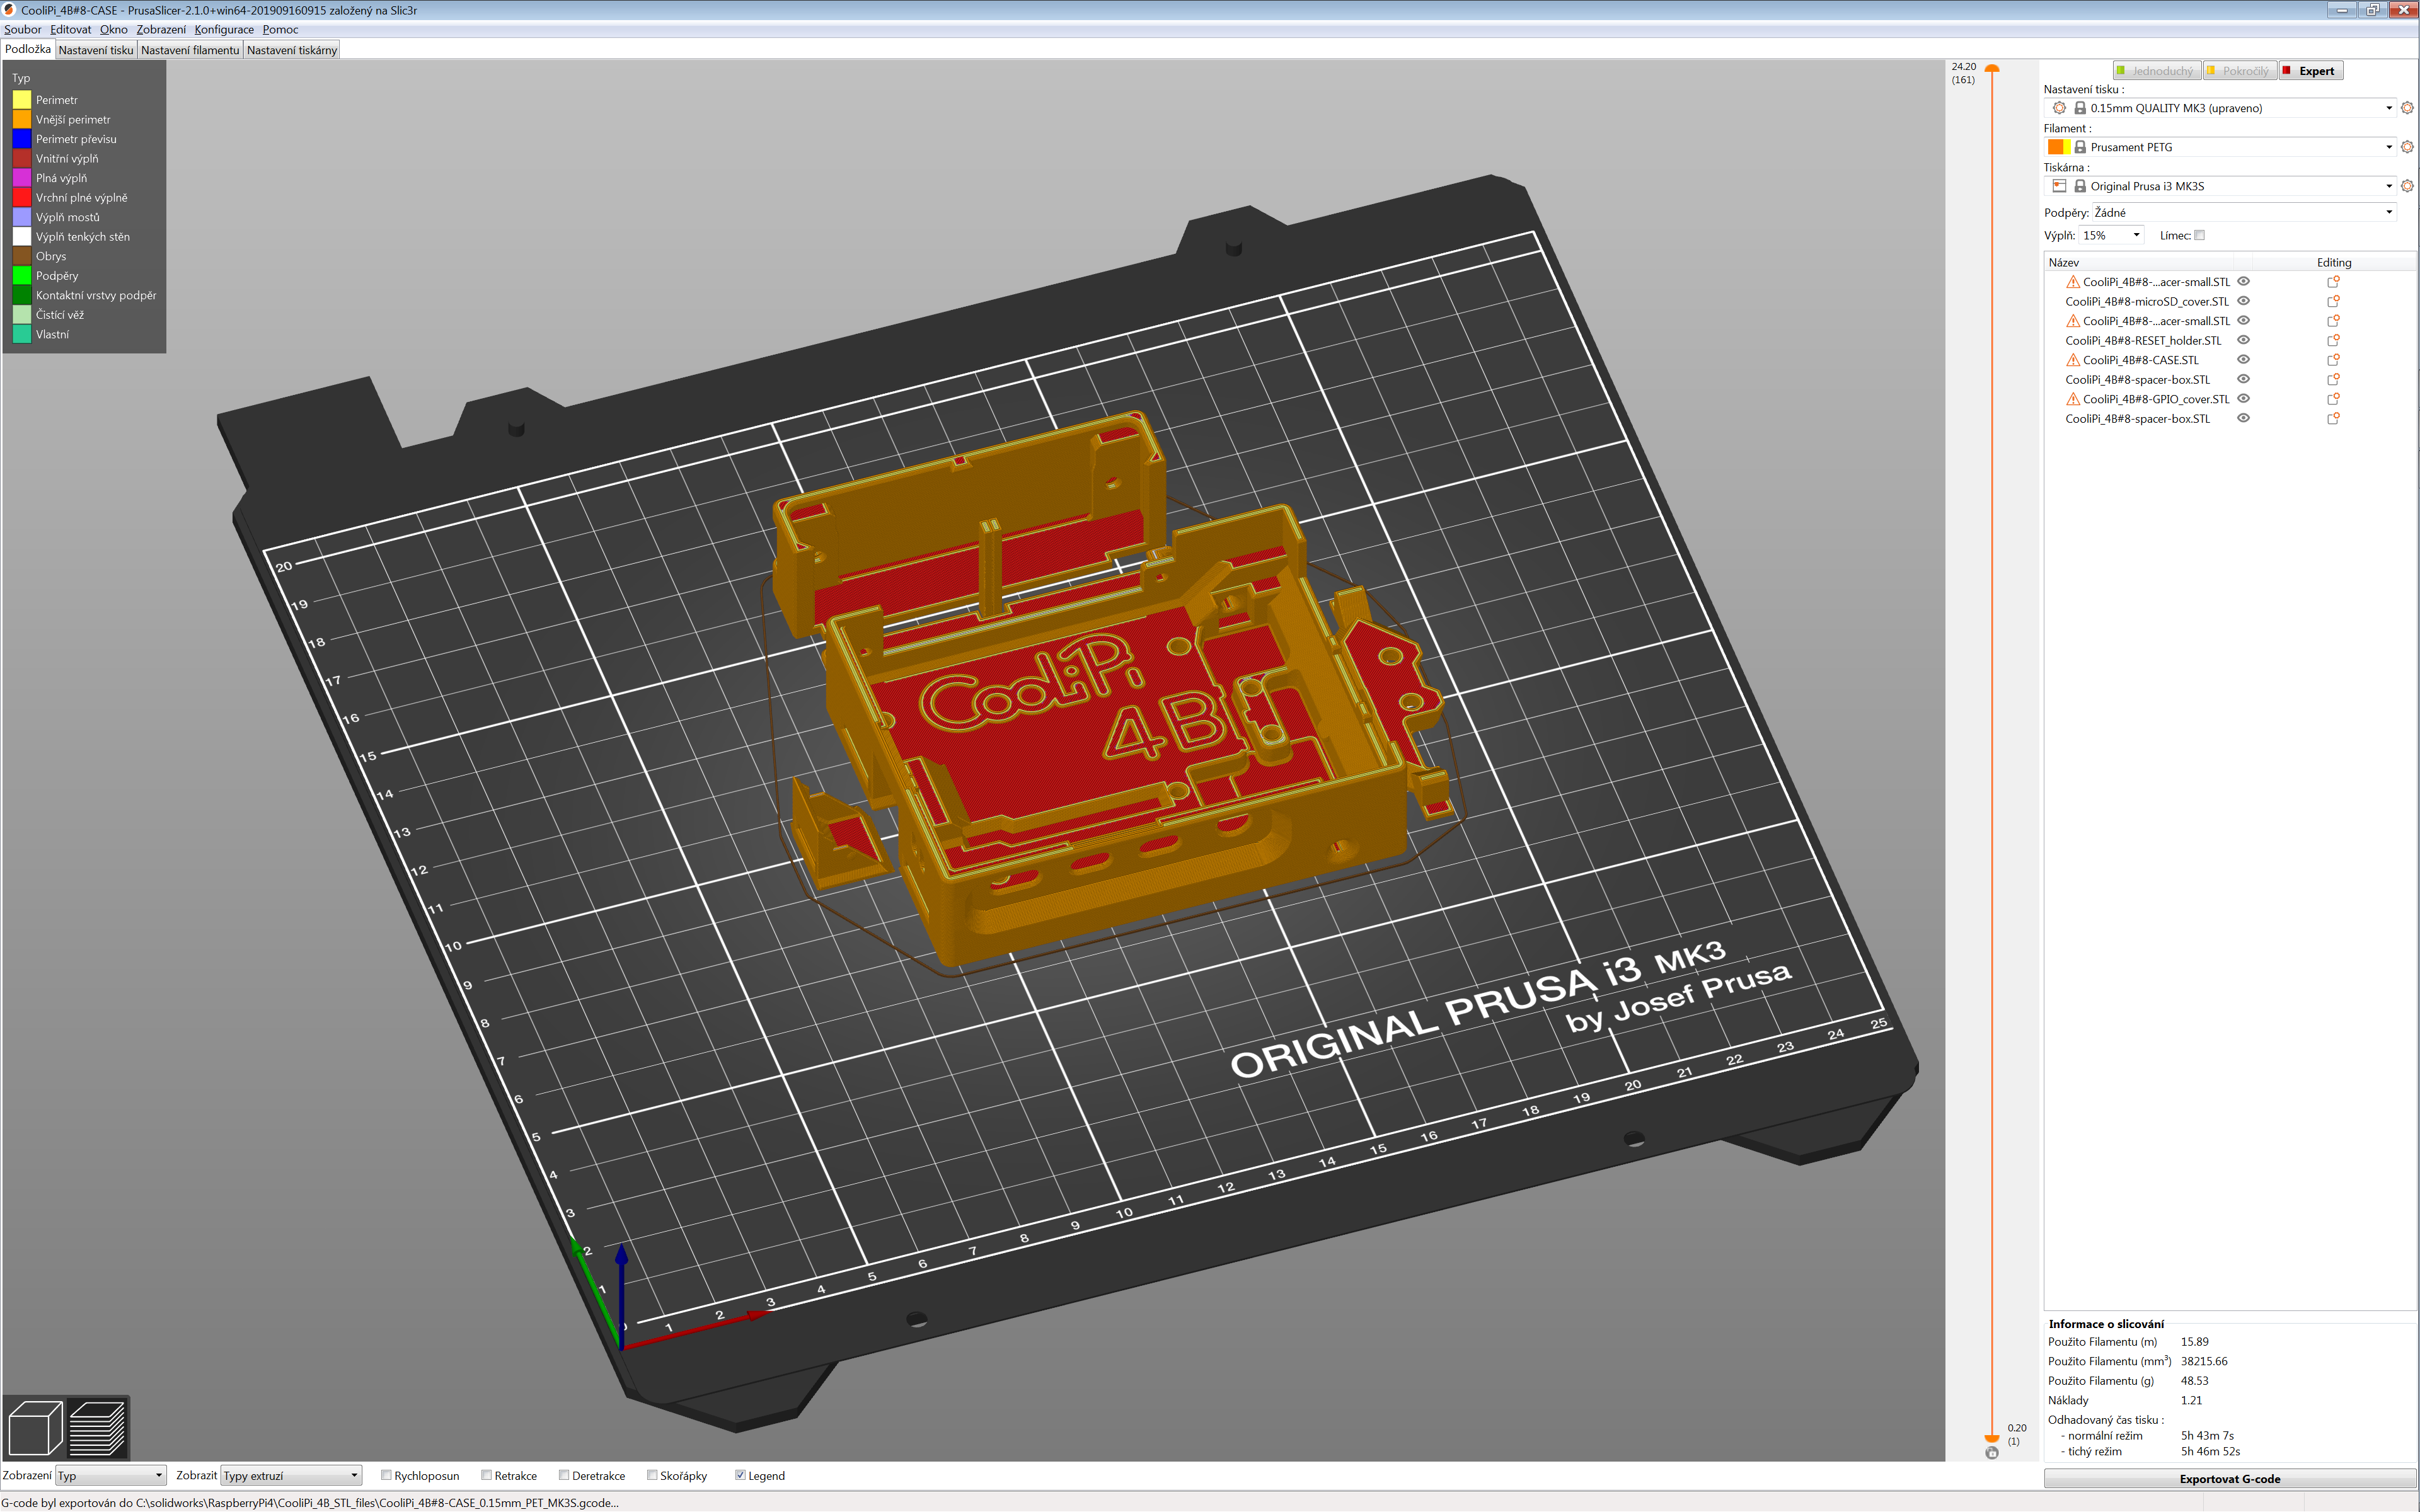
Task: Open filament settings via gear beside Prusament PETG
Action: click(2407, 147)
